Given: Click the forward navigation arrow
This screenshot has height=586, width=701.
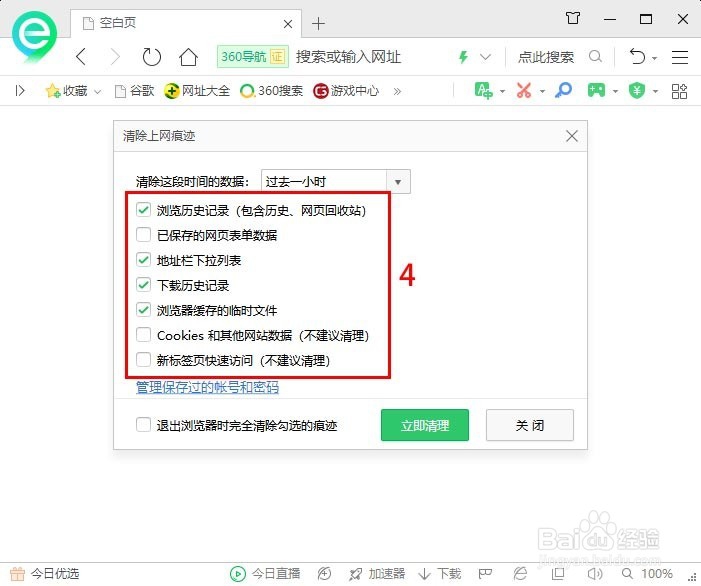Looking at the screenshot, I should 115,57.
